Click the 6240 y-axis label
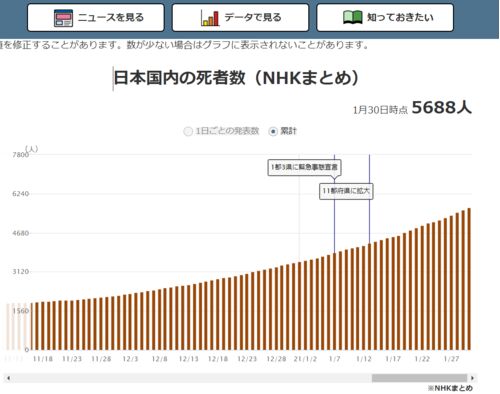The height and width of the screenshot is (394, 500). click(21, 194)
